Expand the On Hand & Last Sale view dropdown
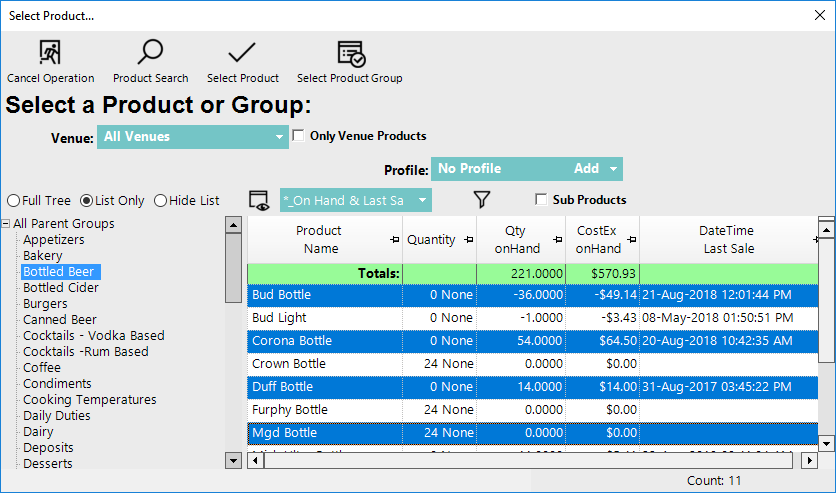 point(422,200)
